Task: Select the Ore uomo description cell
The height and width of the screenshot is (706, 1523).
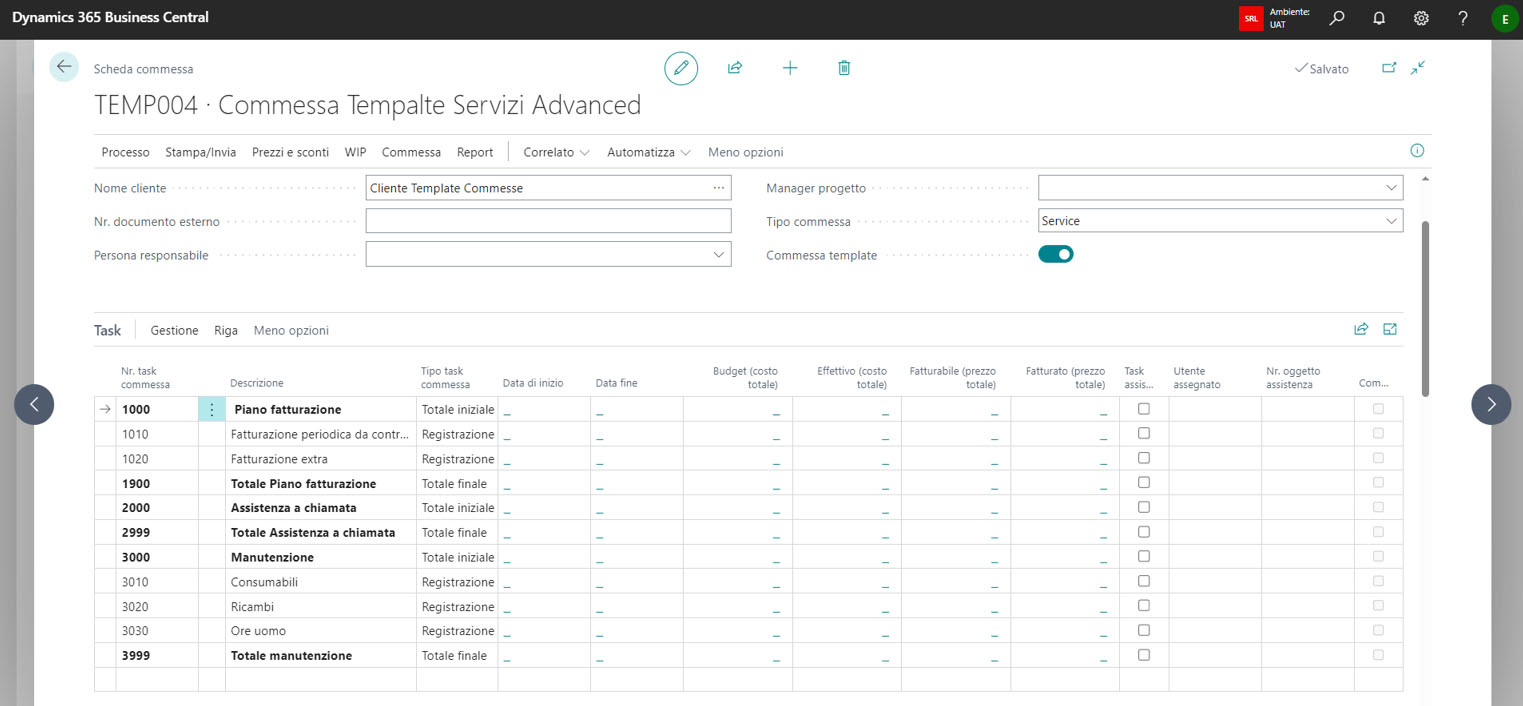Action: point(320,631)
